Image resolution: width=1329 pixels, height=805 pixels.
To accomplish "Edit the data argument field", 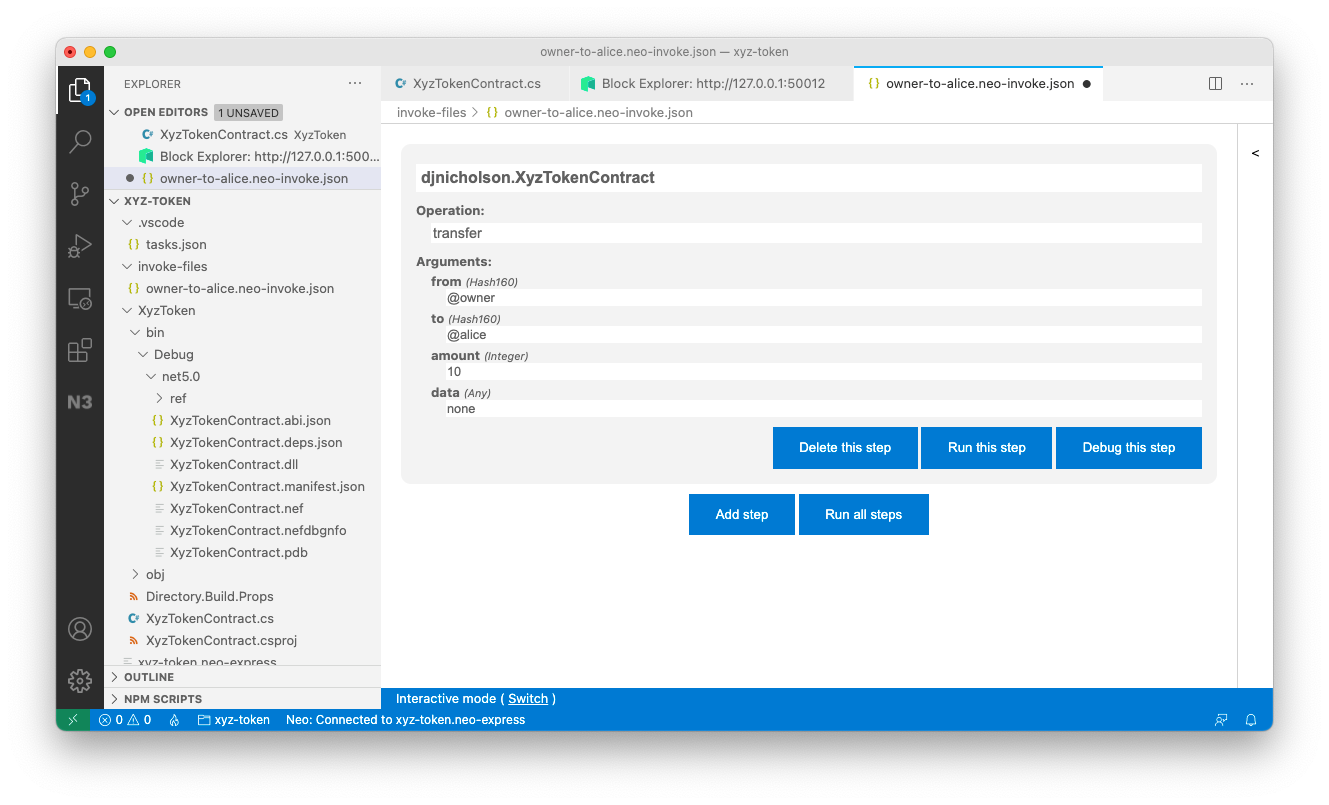I will click(x=824, y=409).
